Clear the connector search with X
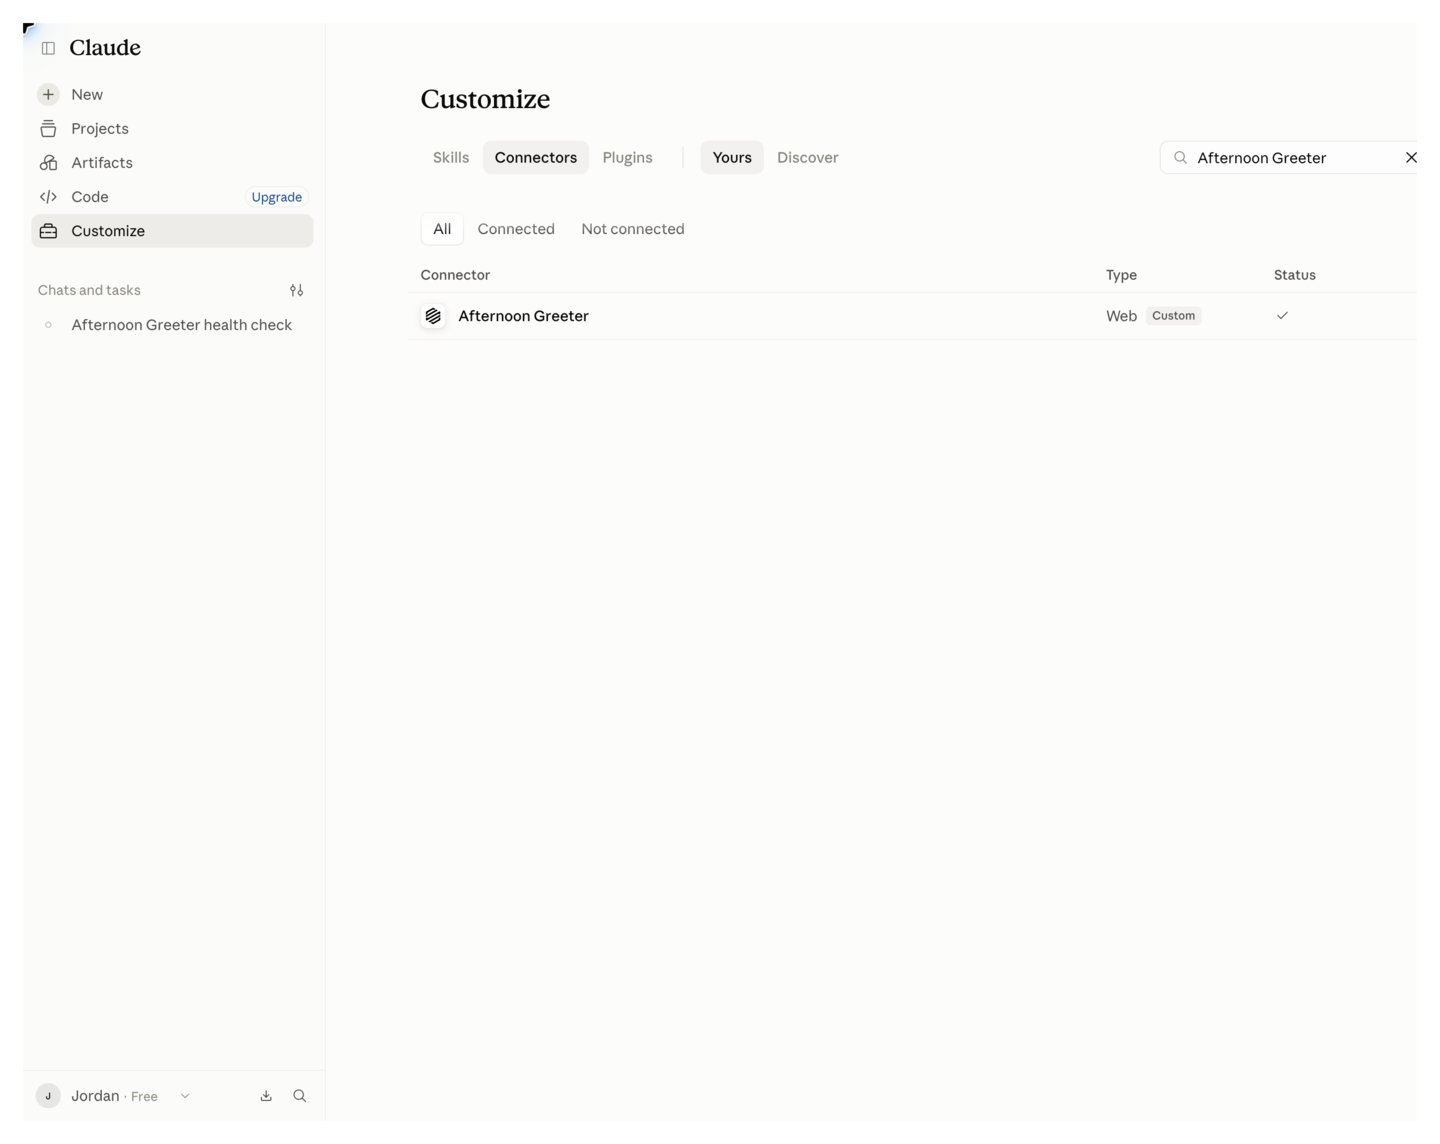The width and height of the screenshot is (1440, 1144). (x=1411, y=158)
